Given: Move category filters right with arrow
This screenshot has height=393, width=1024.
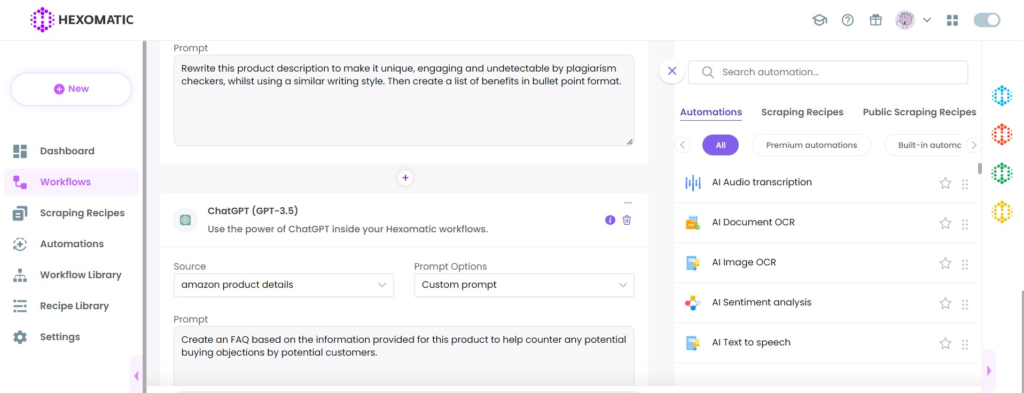Looking at the screenshot, I should click(973, 145).
